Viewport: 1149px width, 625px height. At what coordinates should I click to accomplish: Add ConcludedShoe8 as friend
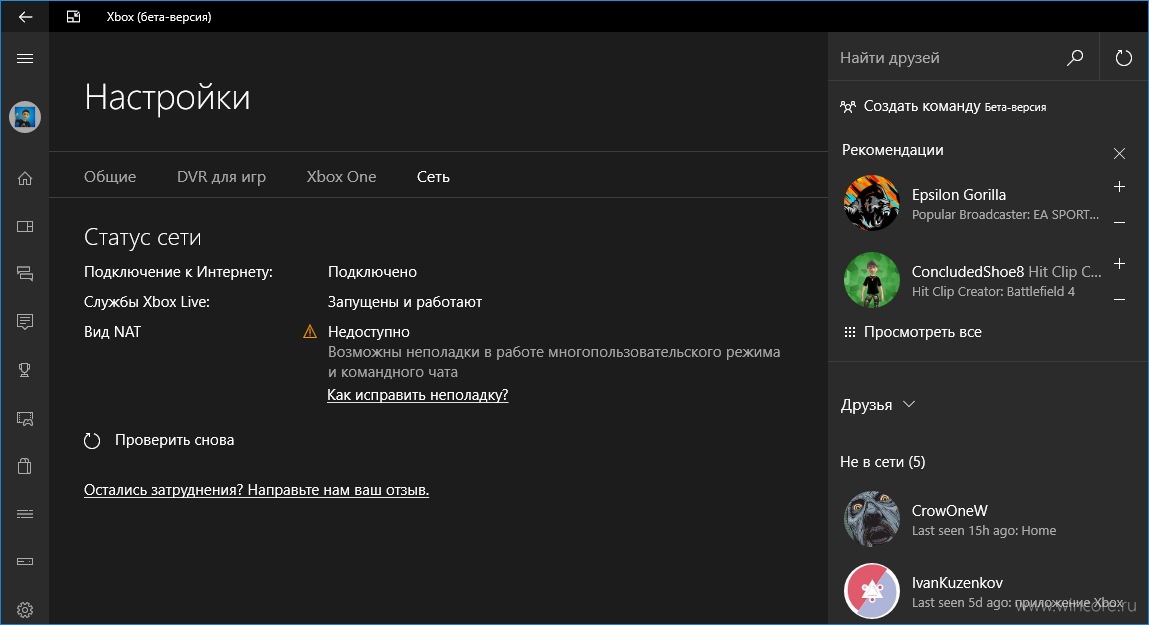click(x=1119, y=264)
